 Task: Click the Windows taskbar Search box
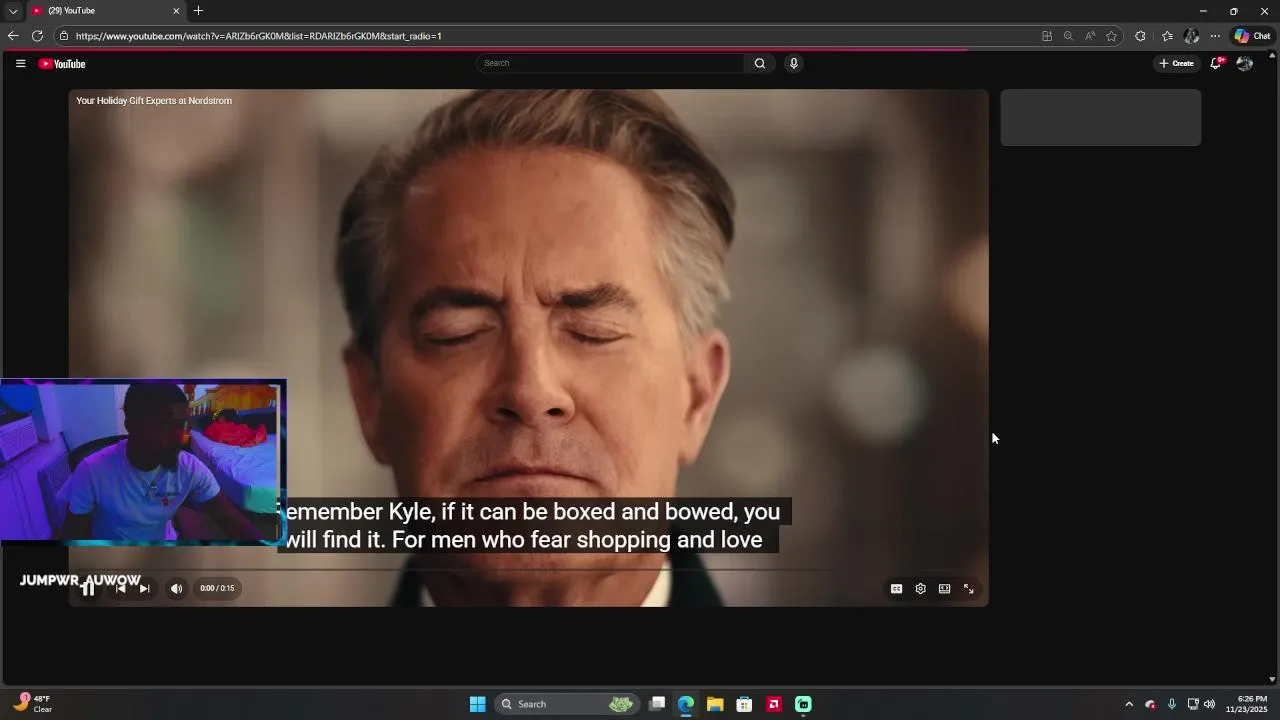click(x=566, y=704)
